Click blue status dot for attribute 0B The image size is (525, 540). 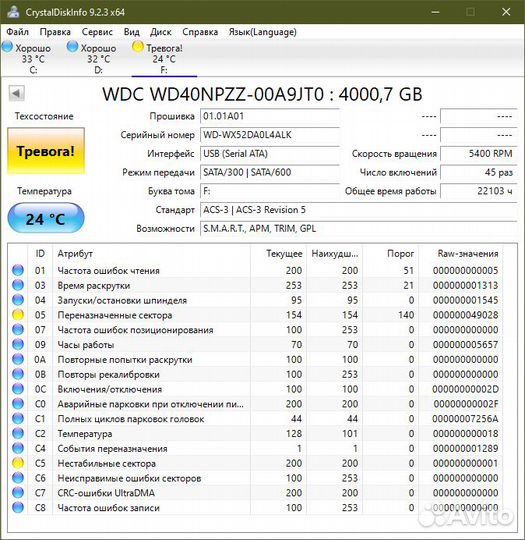click(18, 374)
